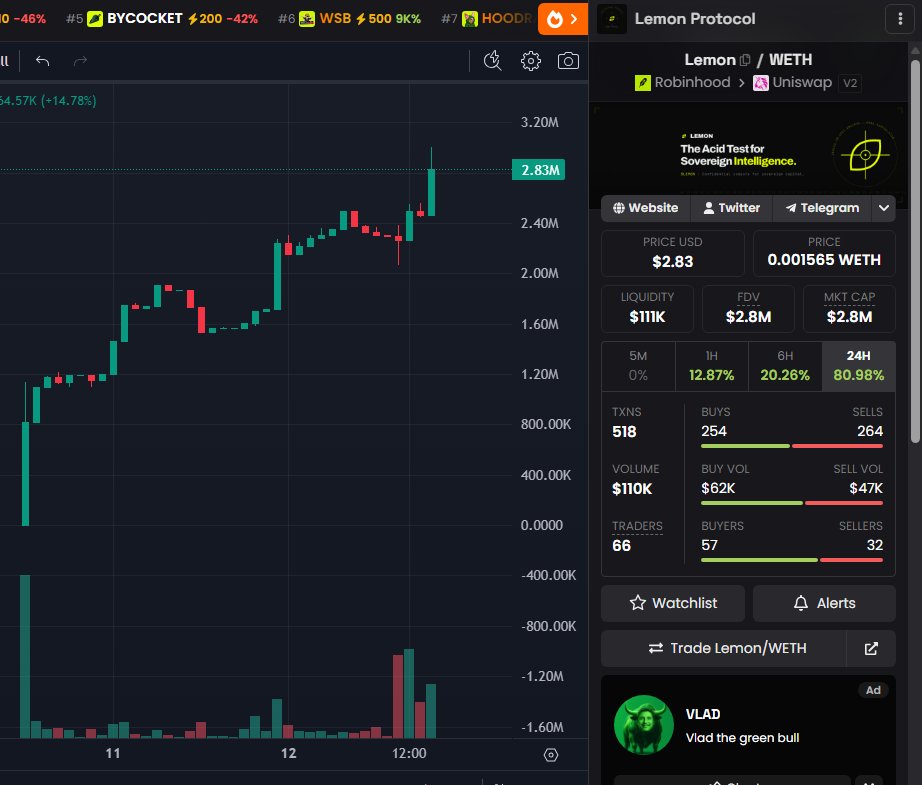Click the MKT CAP $2.8M box
Image resolution: width=922 pixels, height=785 pixels.
coord(849,308)
